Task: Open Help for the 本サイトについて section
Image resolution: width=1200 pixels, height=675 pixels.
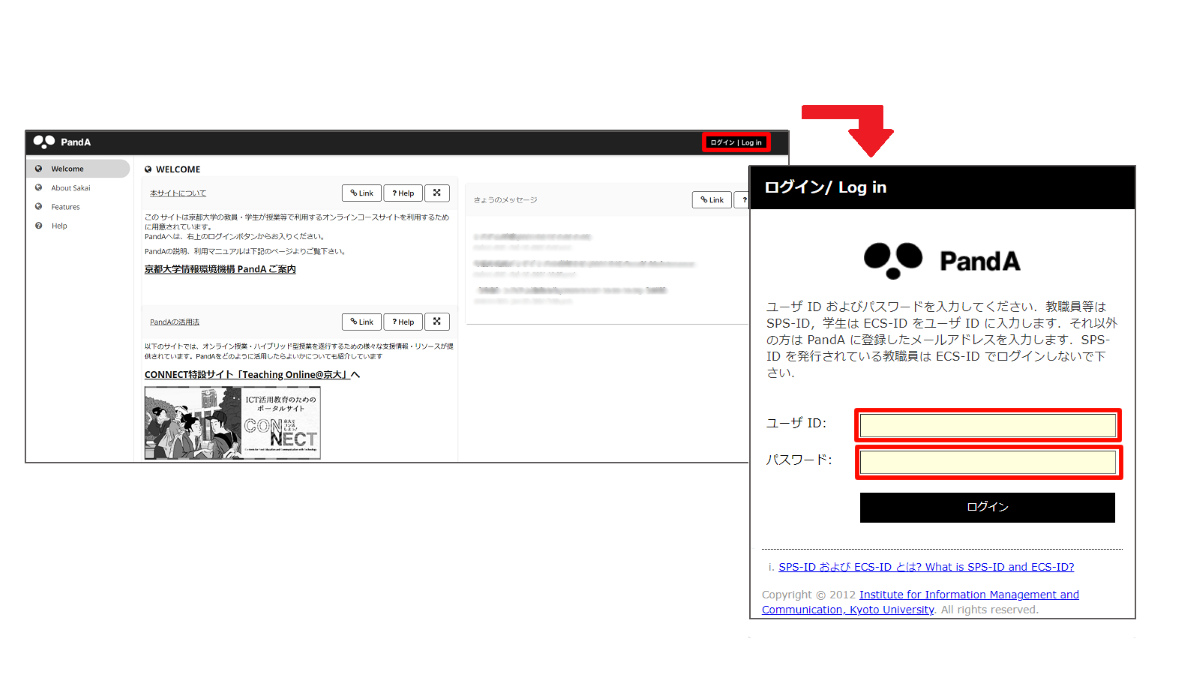Action: point(402,192)
